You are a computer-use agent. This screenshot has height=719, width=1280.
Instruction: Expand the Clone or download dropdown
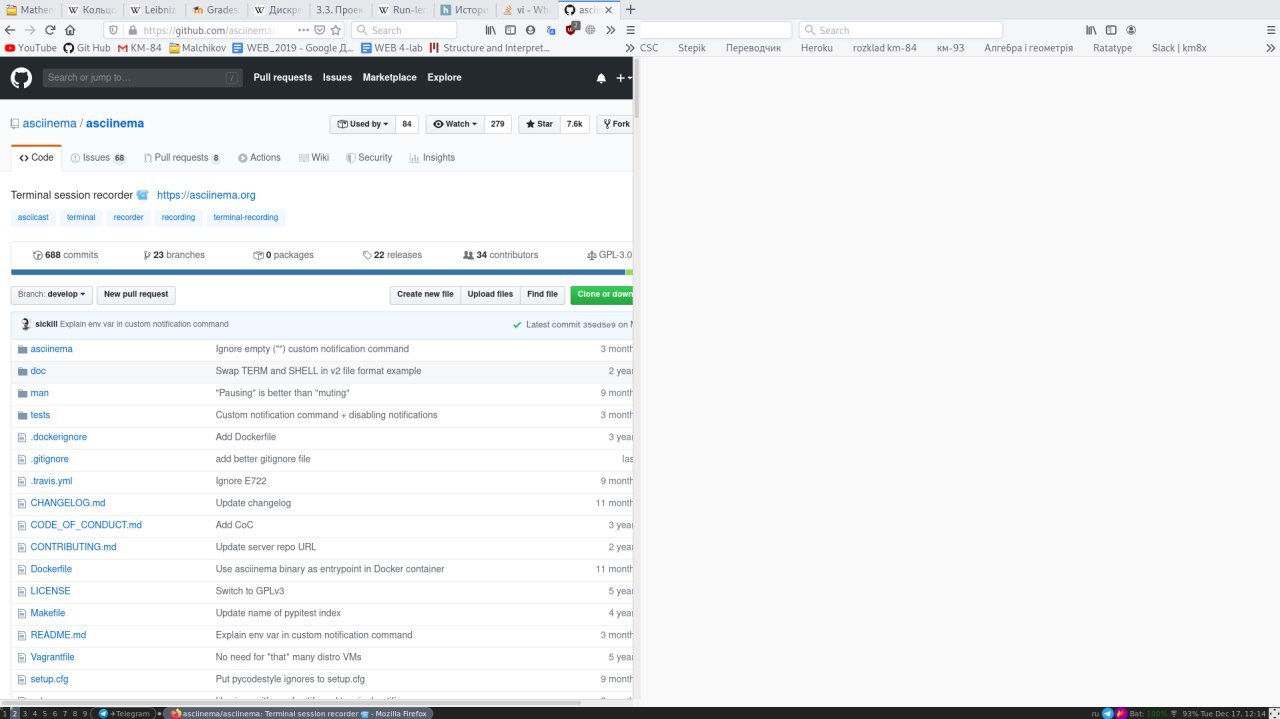tap(603, 294)
